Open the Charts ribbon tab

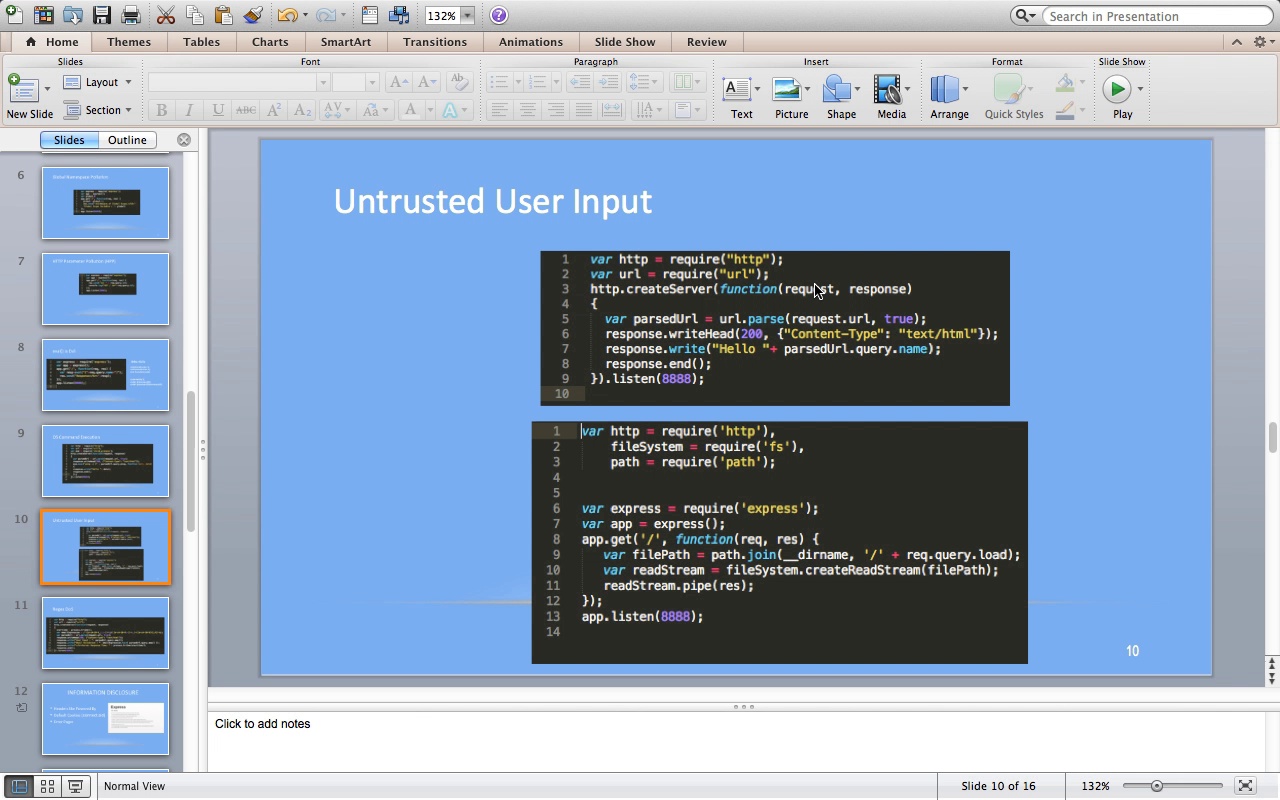click(x=270, y=42)
